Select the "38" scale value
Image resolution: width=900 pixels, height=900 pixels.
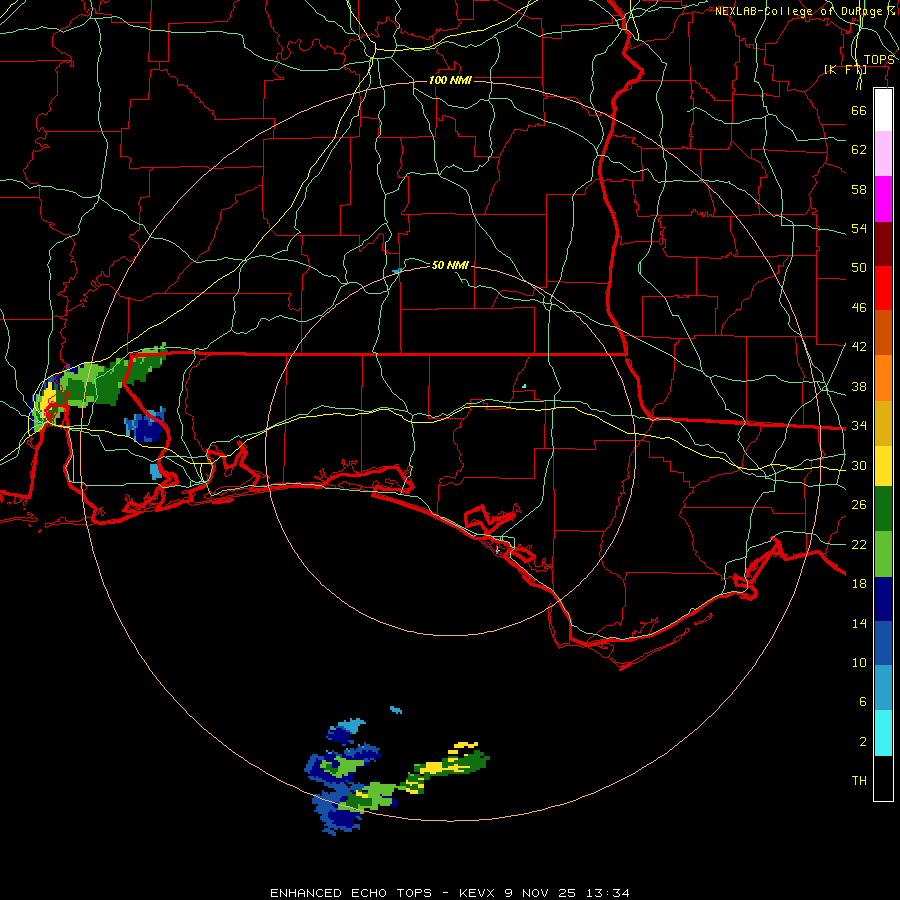[x=859, y=386]
